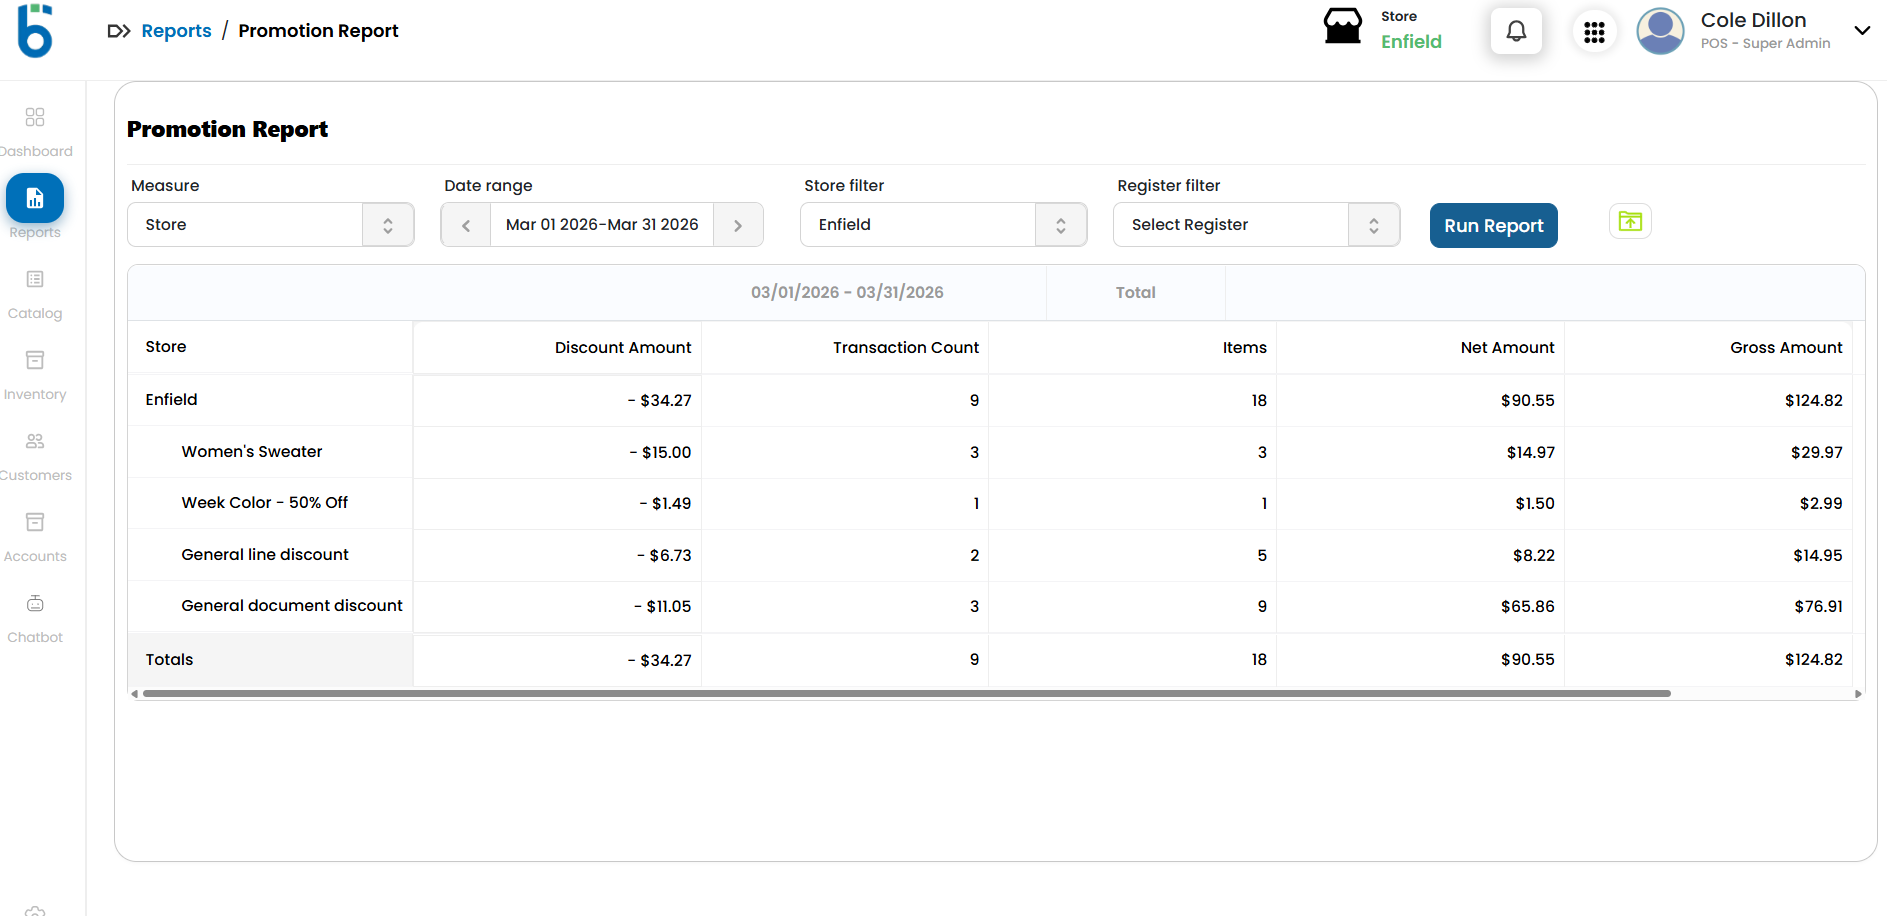The width and height of the screenshot is (1887, 916).
Task: Toggle the sidebar collapse arrow icon
Action: 119,31
